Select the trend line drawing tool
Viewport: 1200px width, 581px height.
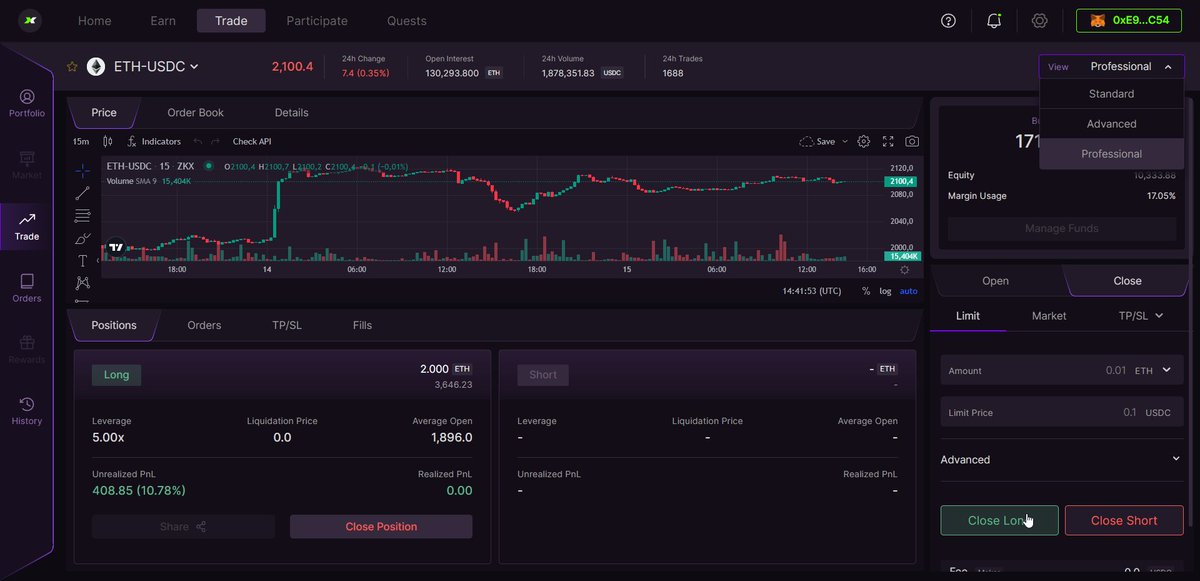[82, 193]
